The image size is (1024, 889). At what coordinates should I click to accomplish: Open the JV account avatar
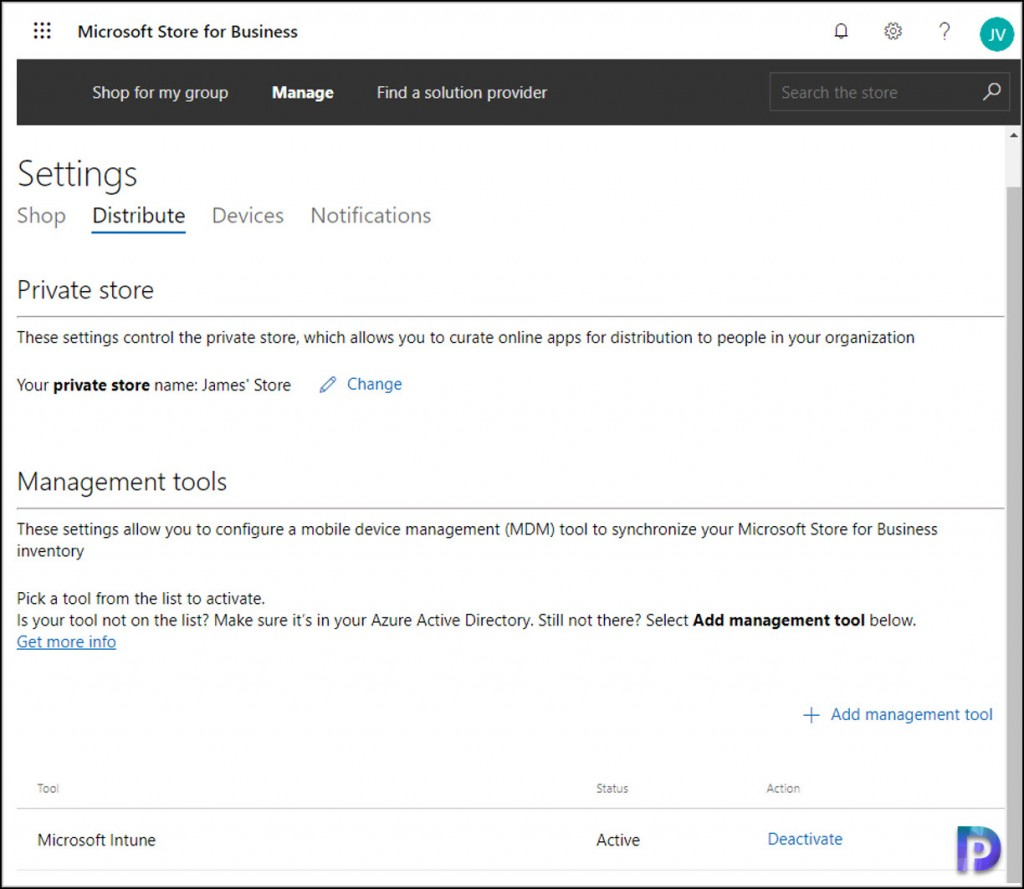(997, 33)
